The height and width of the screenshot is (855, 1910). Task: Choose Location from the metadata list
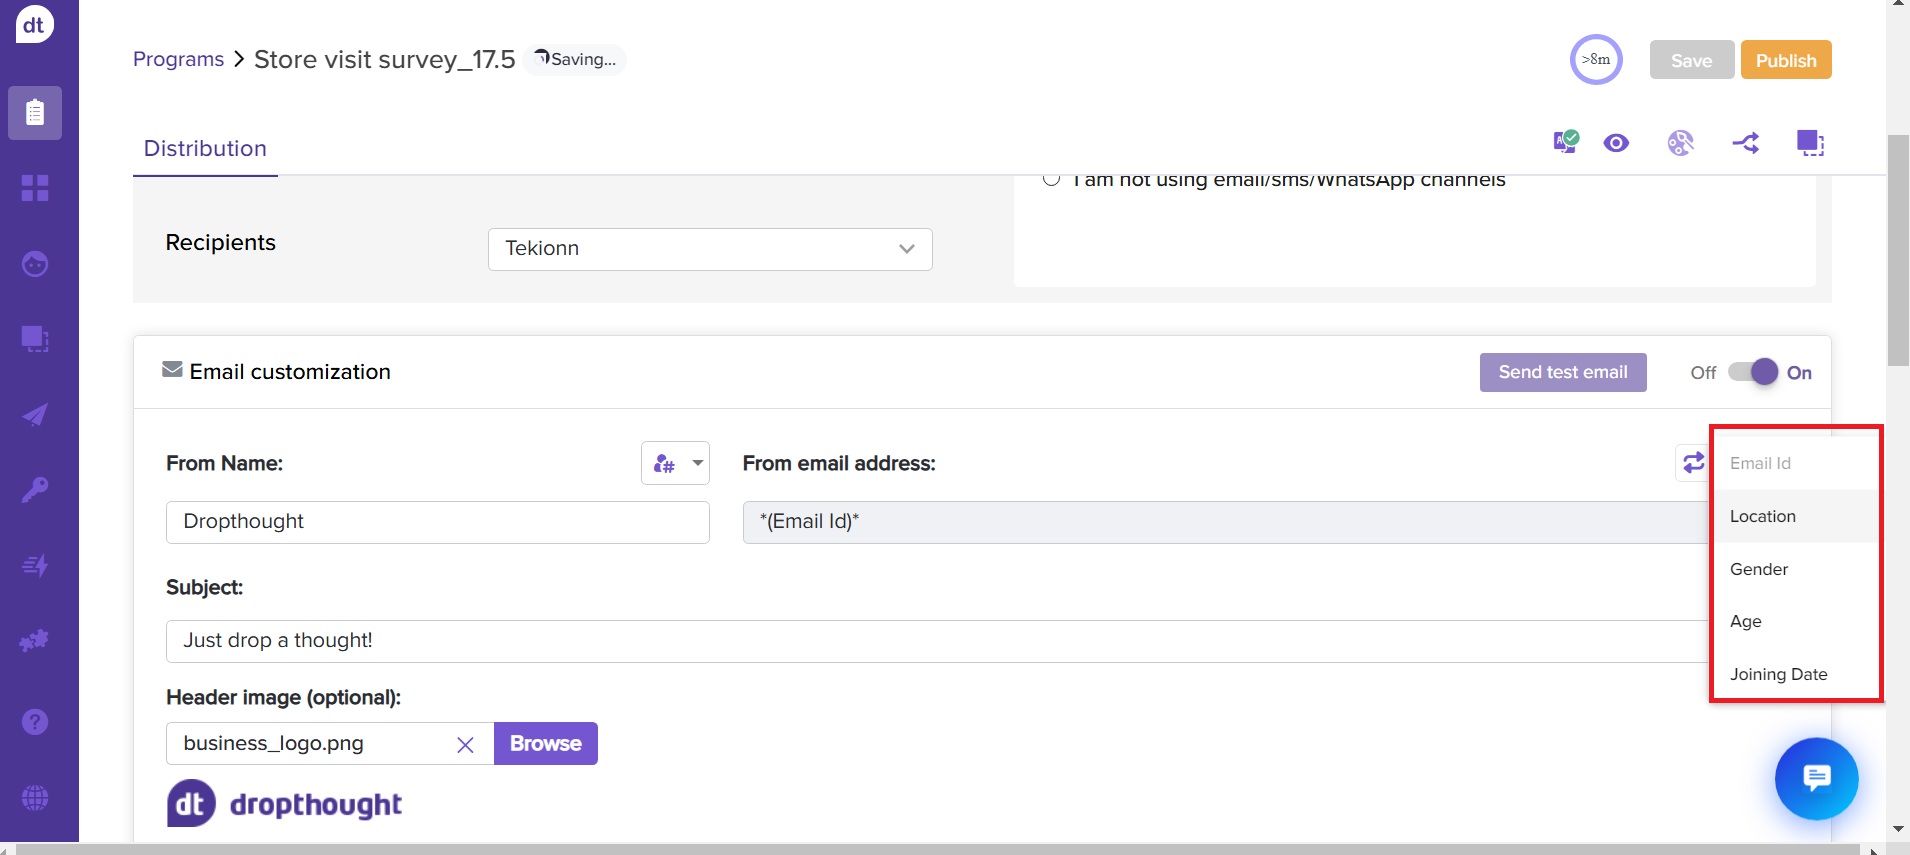point(1763,516)
